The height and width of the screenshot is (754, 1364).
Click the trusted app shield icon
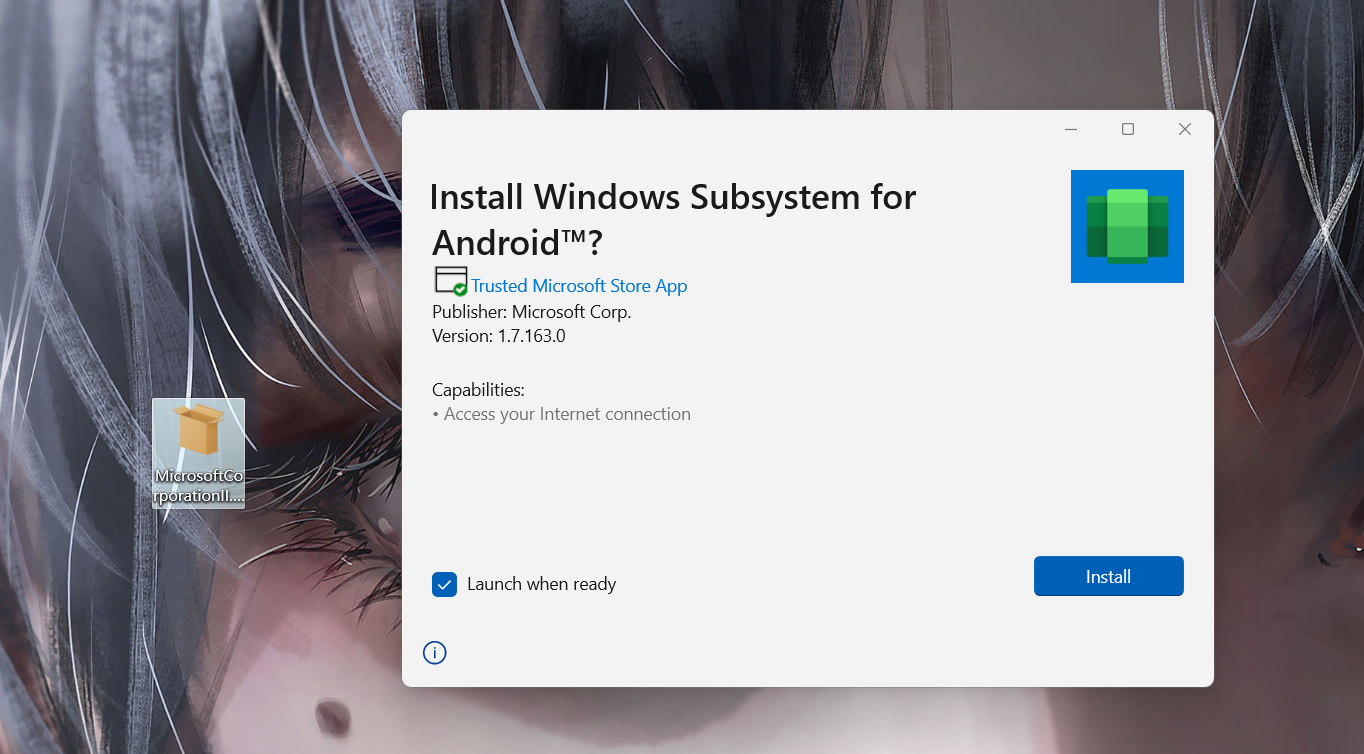click(451, 281)
